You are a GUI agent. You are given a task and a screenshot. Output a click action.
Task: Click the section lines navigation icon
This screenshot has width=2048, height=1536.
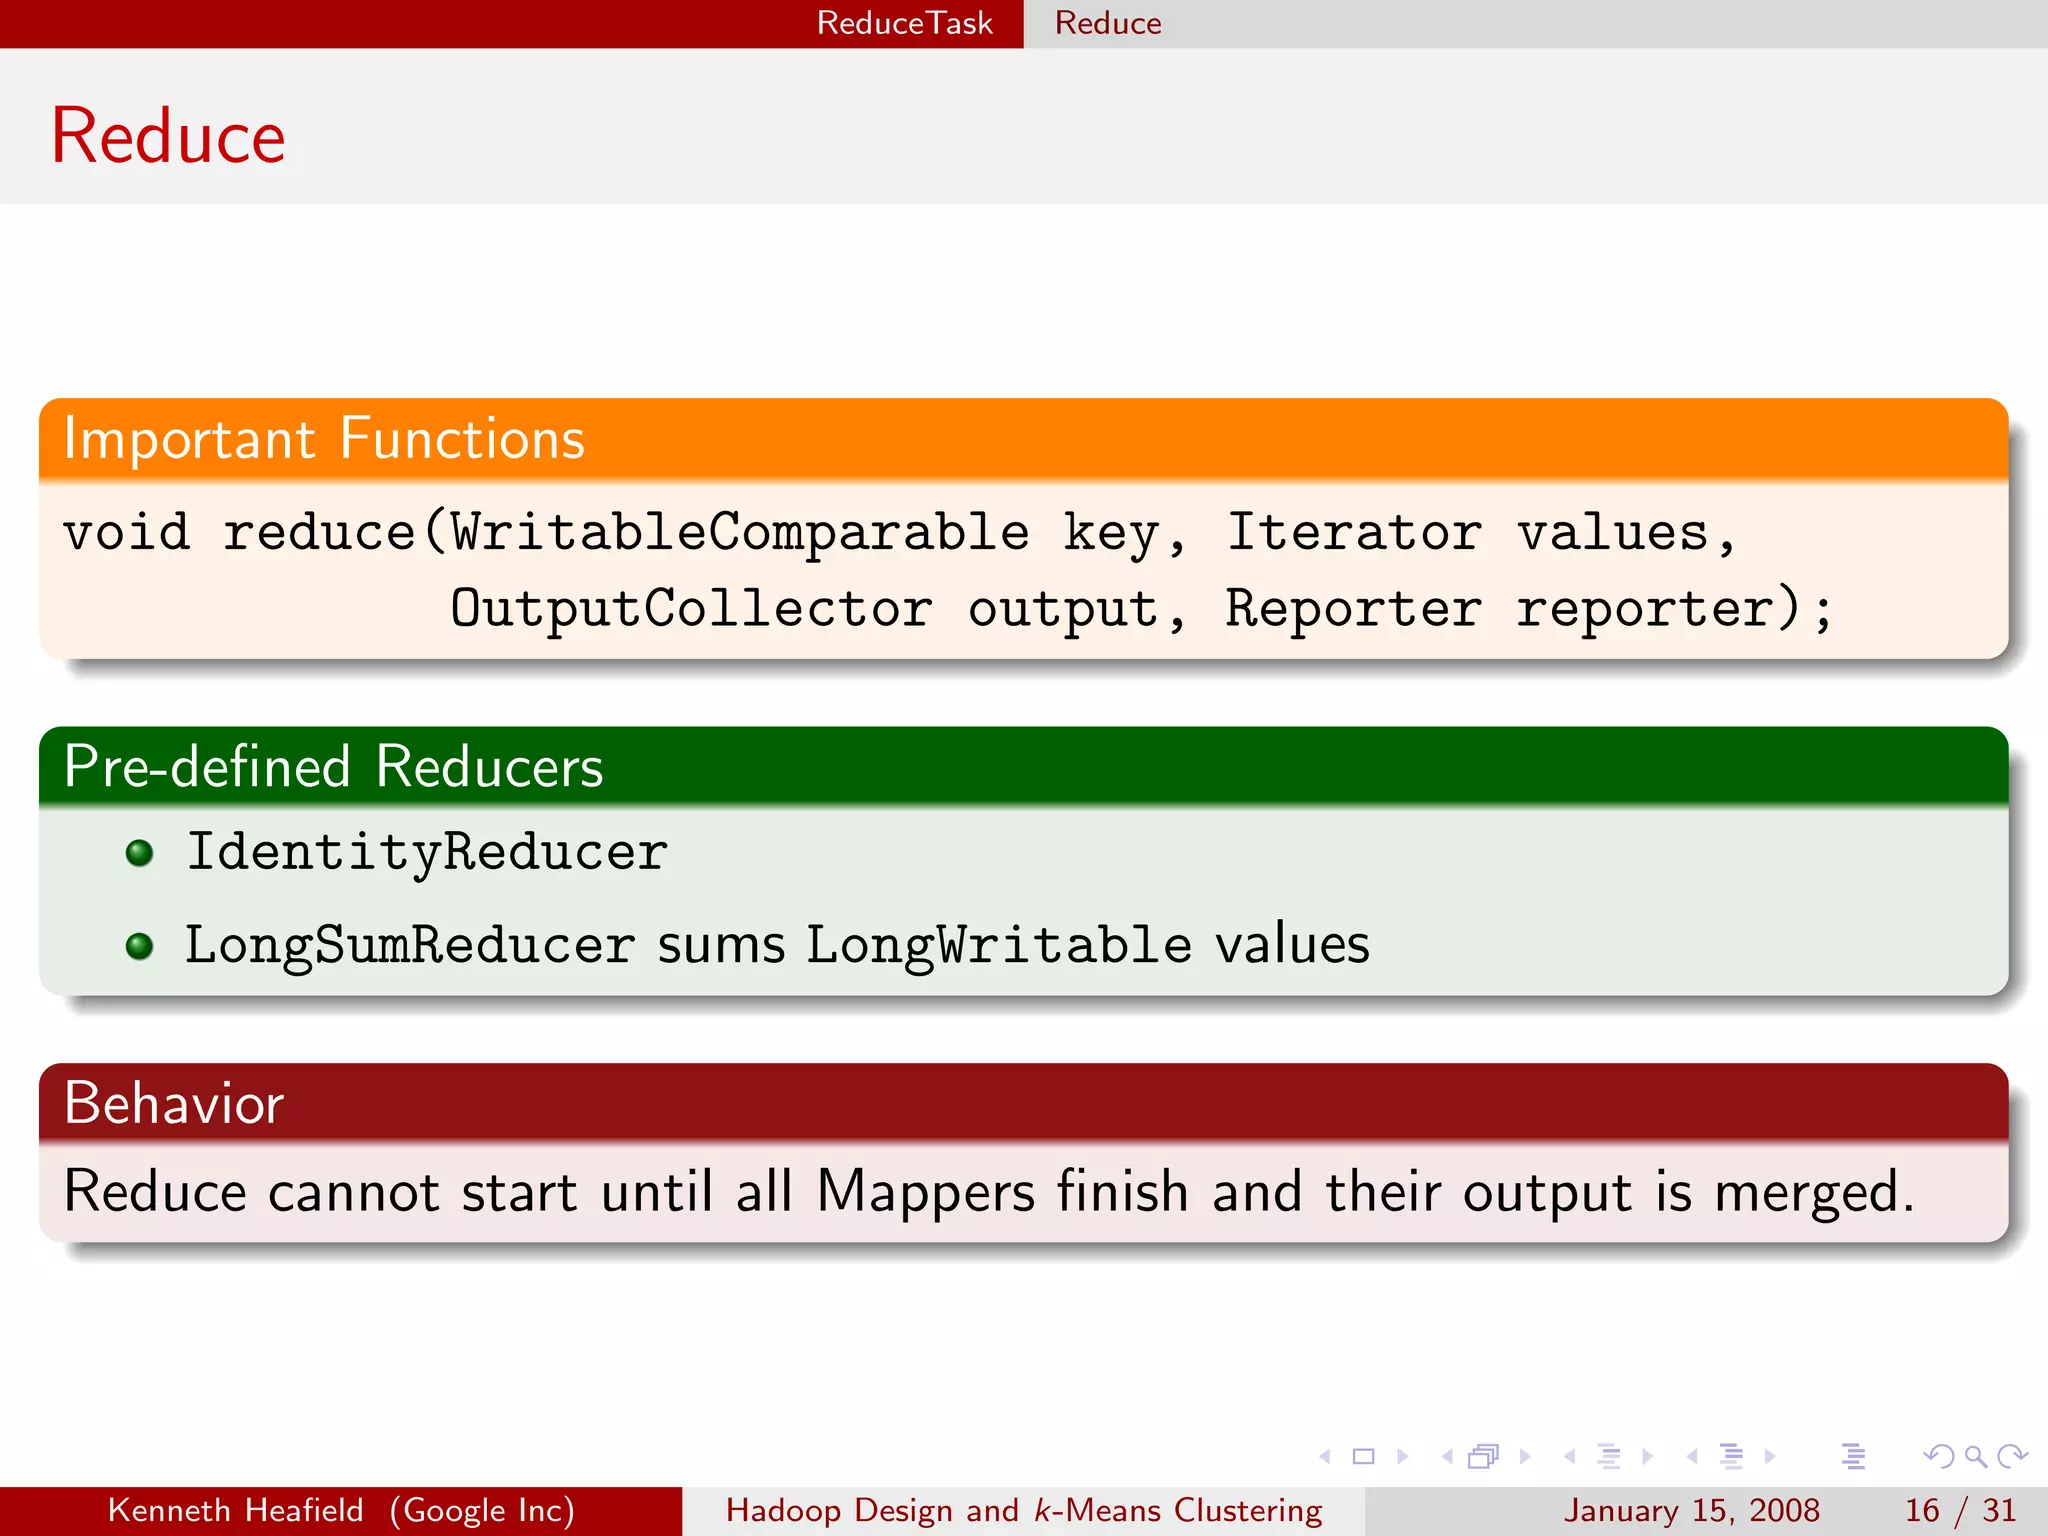[x=1731, y=1457]
